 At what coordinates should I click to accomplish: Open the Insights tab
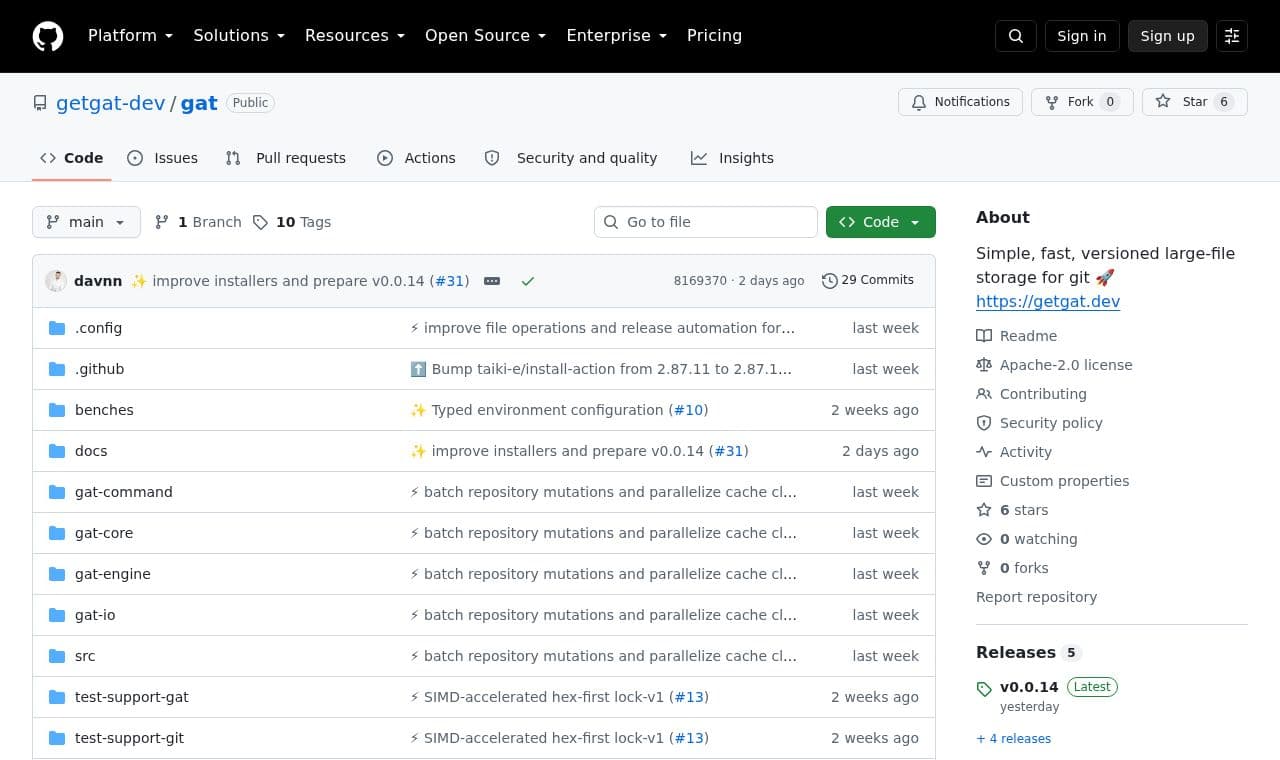(x=732, y=158)
